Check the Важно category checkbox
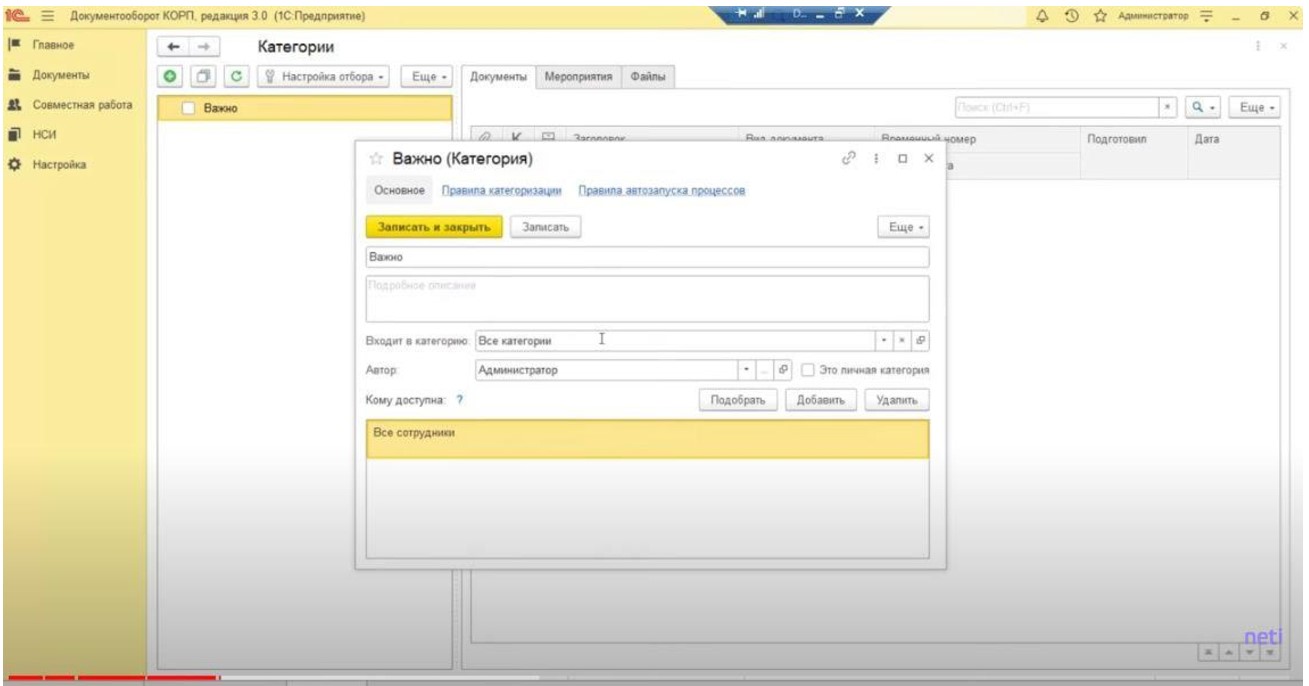1309x686 pixels. click(x=187, y=109)
